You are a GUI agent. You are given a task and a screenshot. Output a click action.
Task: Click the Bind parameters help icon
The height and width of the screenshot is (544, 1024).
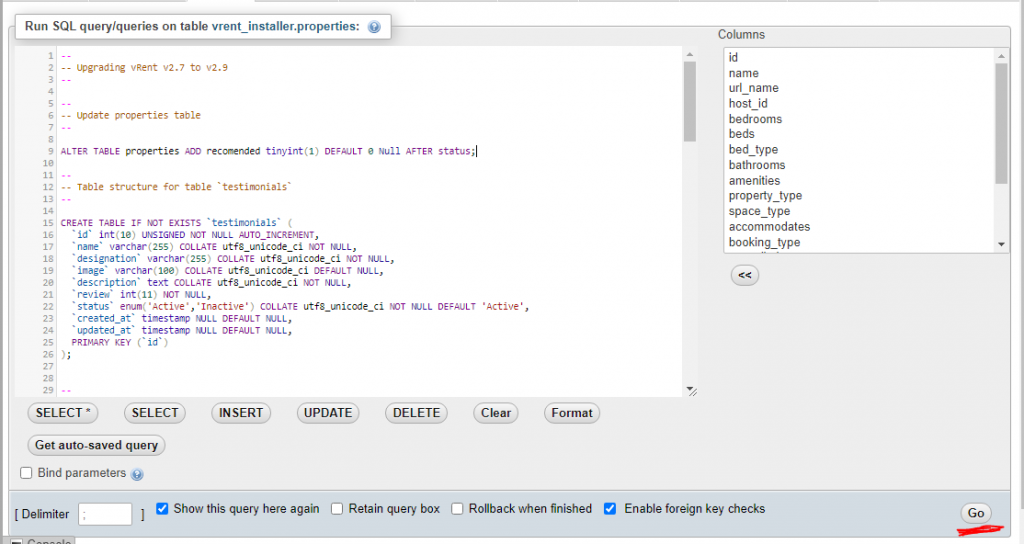(137, 474)
